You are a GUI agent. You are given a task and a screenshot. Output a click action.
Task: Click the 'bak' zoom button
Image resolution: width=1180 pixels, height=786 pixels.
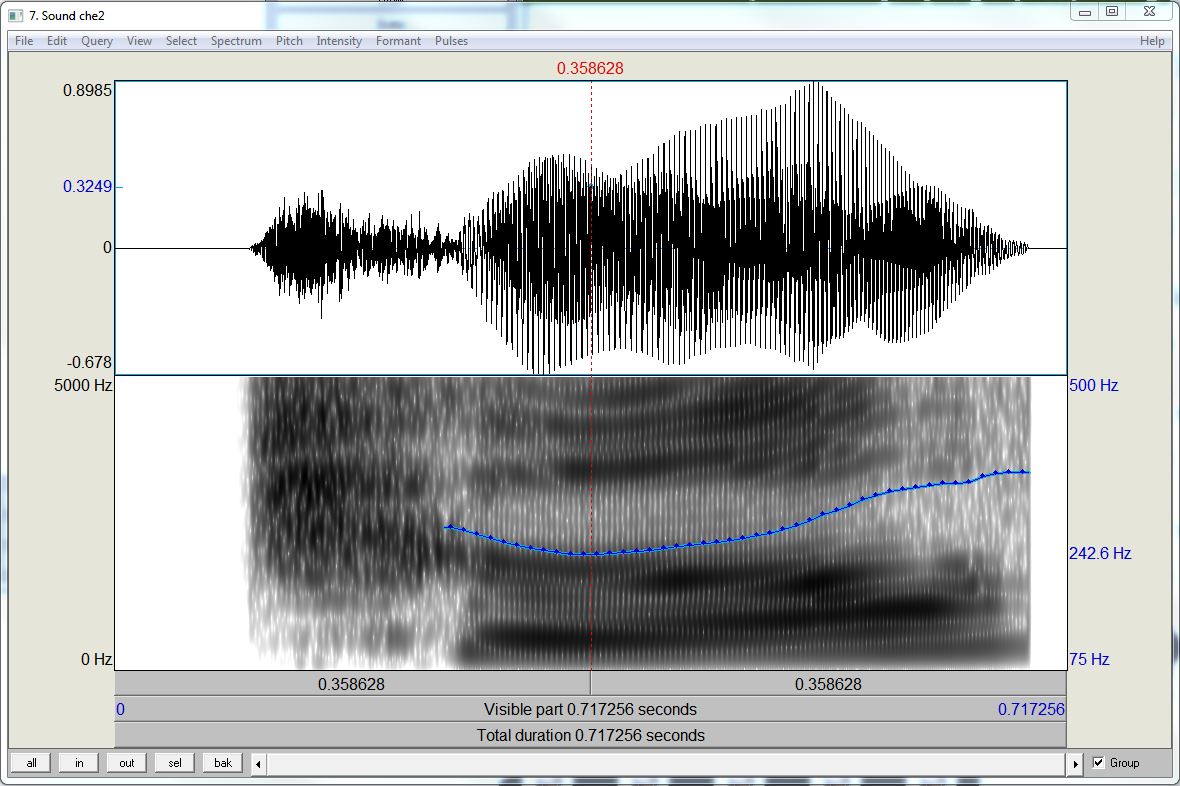223,763
